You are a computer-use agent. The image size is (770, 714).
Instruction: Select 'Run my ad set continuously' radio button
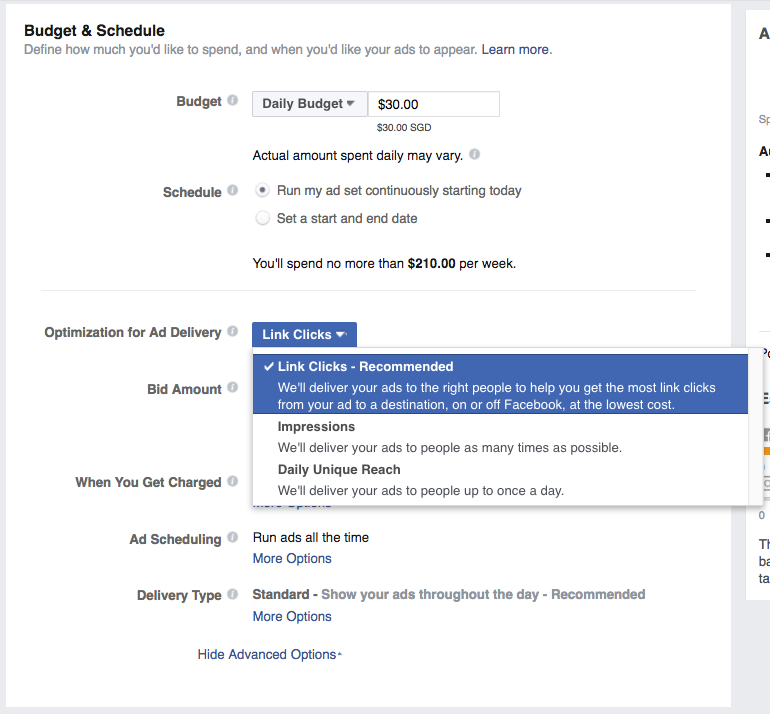tap(262, 190)
